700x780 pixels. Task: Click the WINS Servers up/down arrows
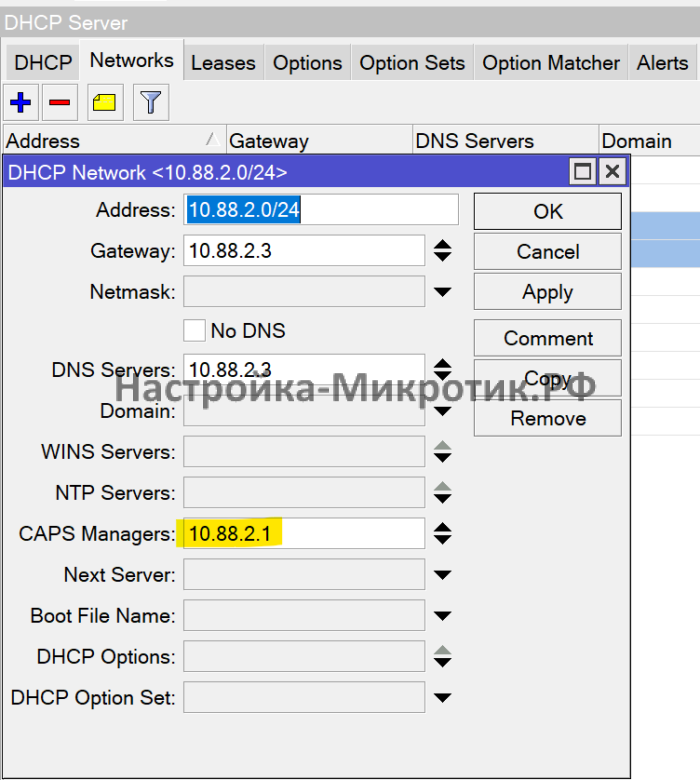click(x=442, y=452)
